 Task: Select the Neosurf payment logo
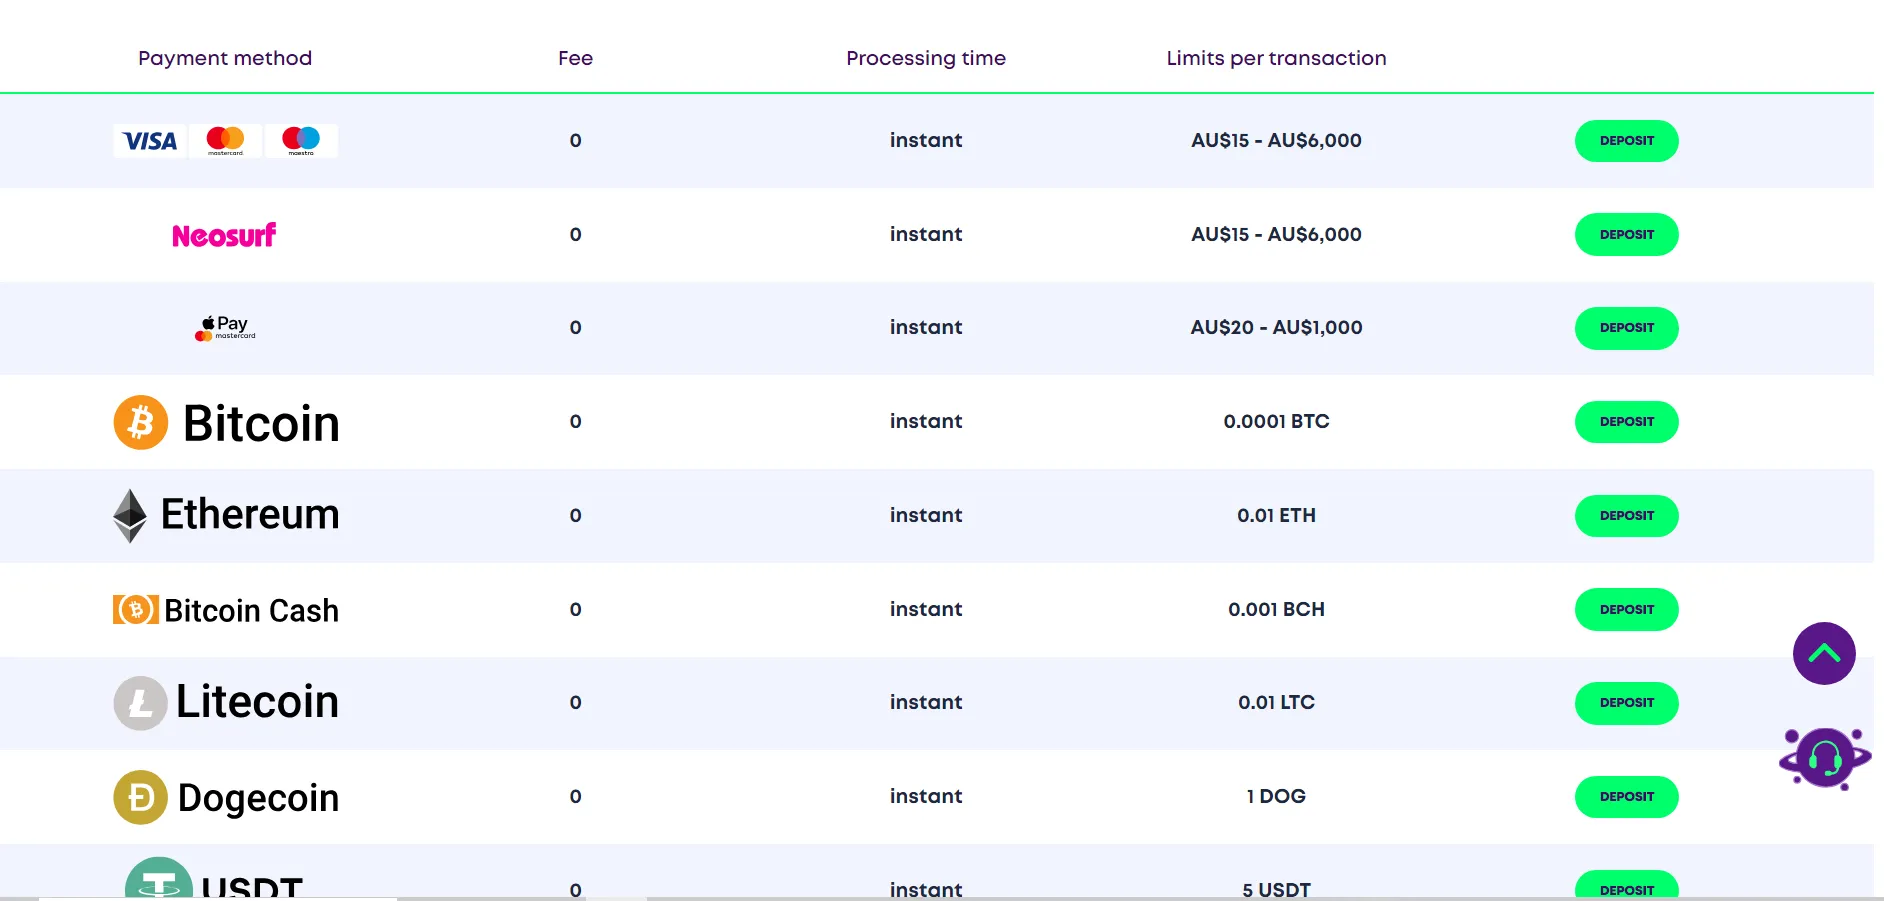click(224, 235)
